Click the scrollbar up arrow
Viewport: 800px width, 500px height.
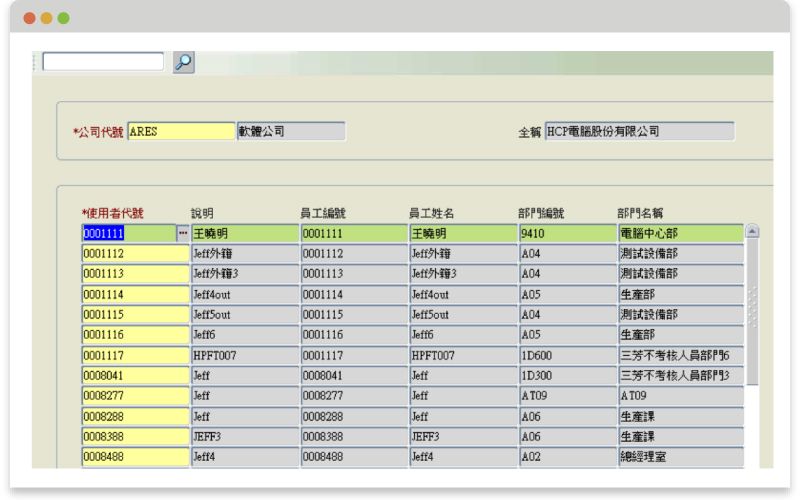752,232
